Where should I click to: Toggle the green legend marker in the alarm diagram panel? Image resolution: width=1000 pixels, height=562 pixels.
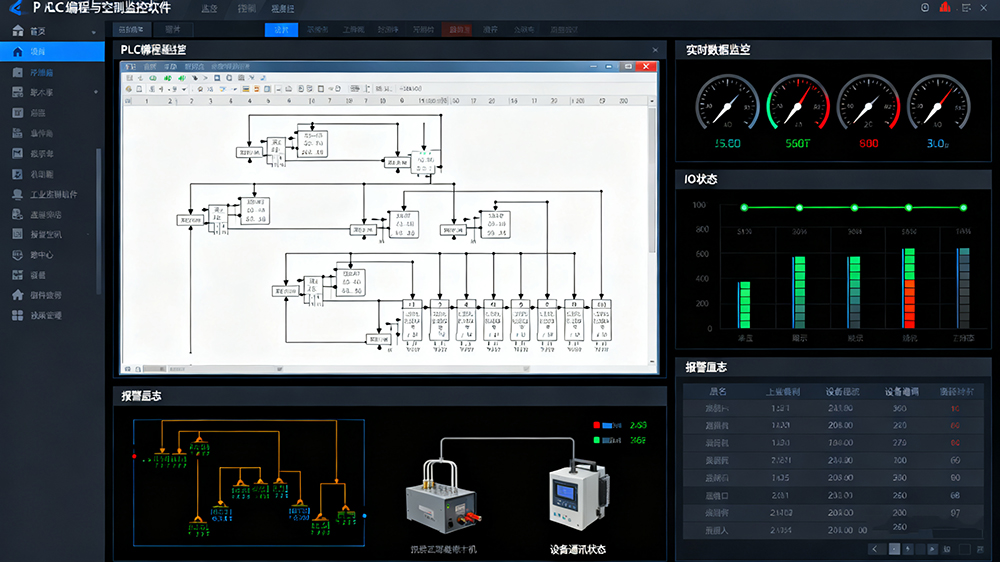[596, 439]
